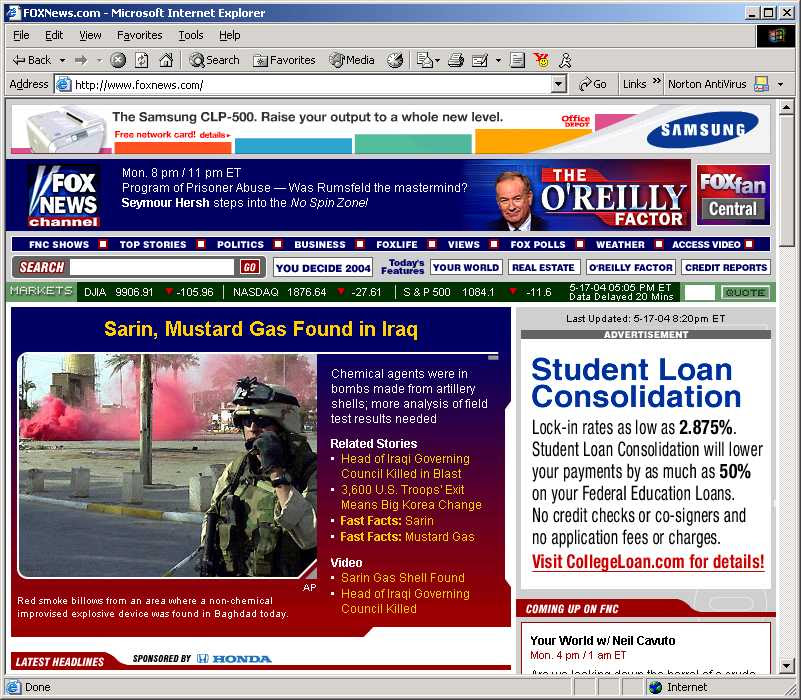Open the File menu
This screenshot has width=801, height=700.
(21, 35)
